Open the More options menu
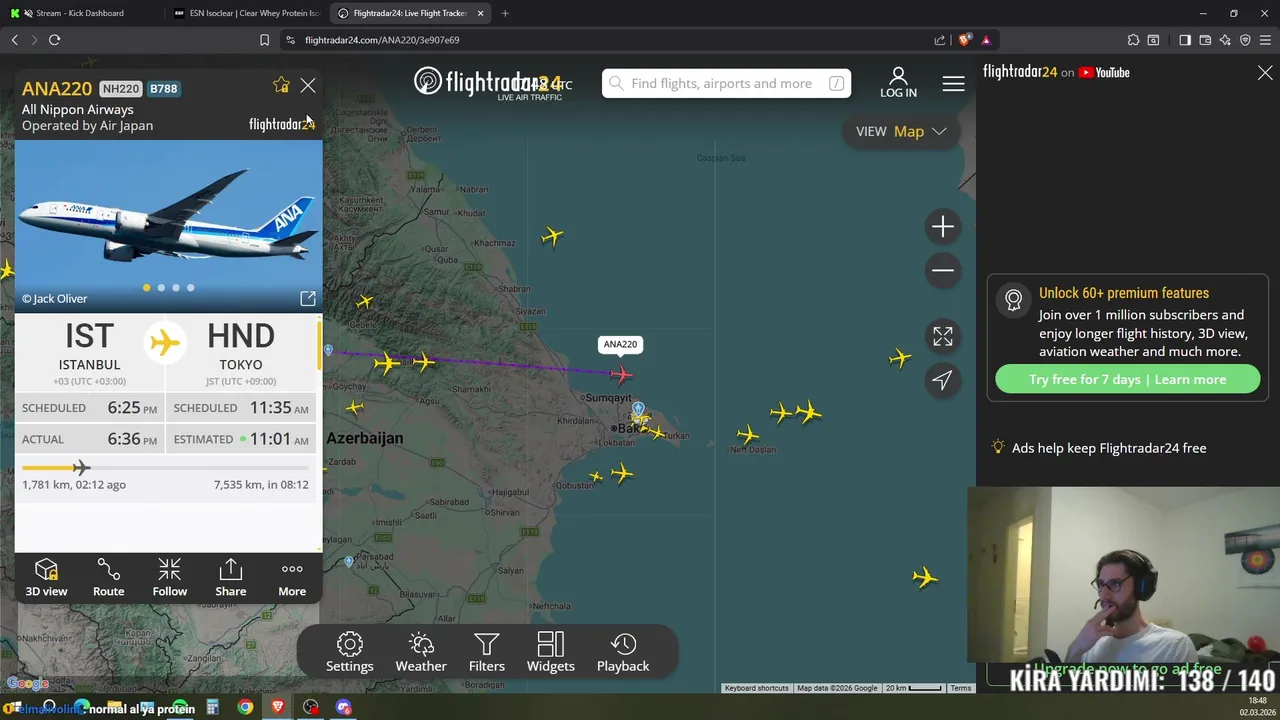Image resolution: width=1280 pixels, height=720 pixels. point(292,578)
